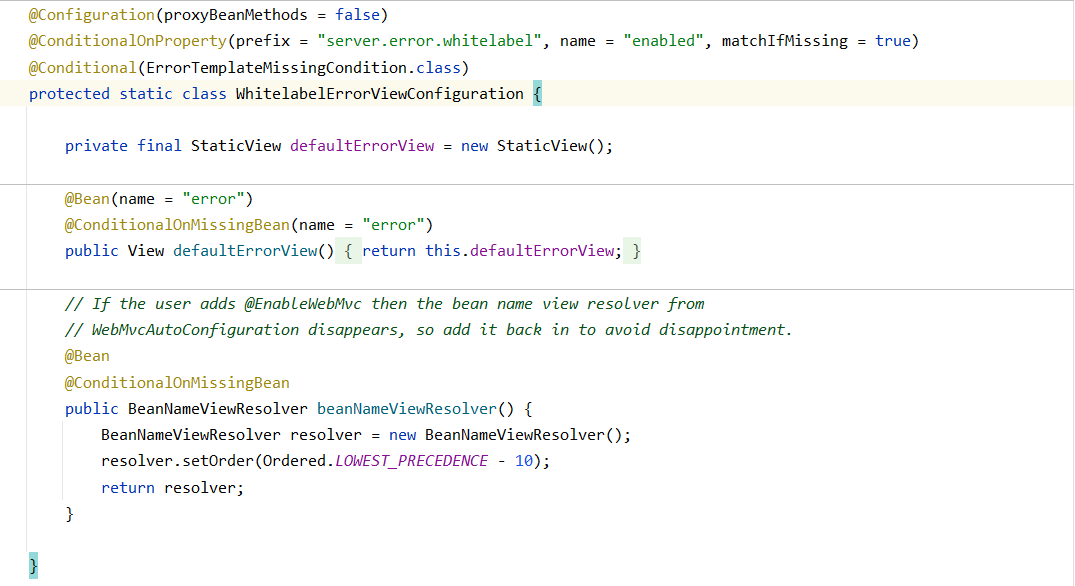The image size is (1075, 586).
Task: Click beanNameViewResolver() method name
Action: point(407,408)
